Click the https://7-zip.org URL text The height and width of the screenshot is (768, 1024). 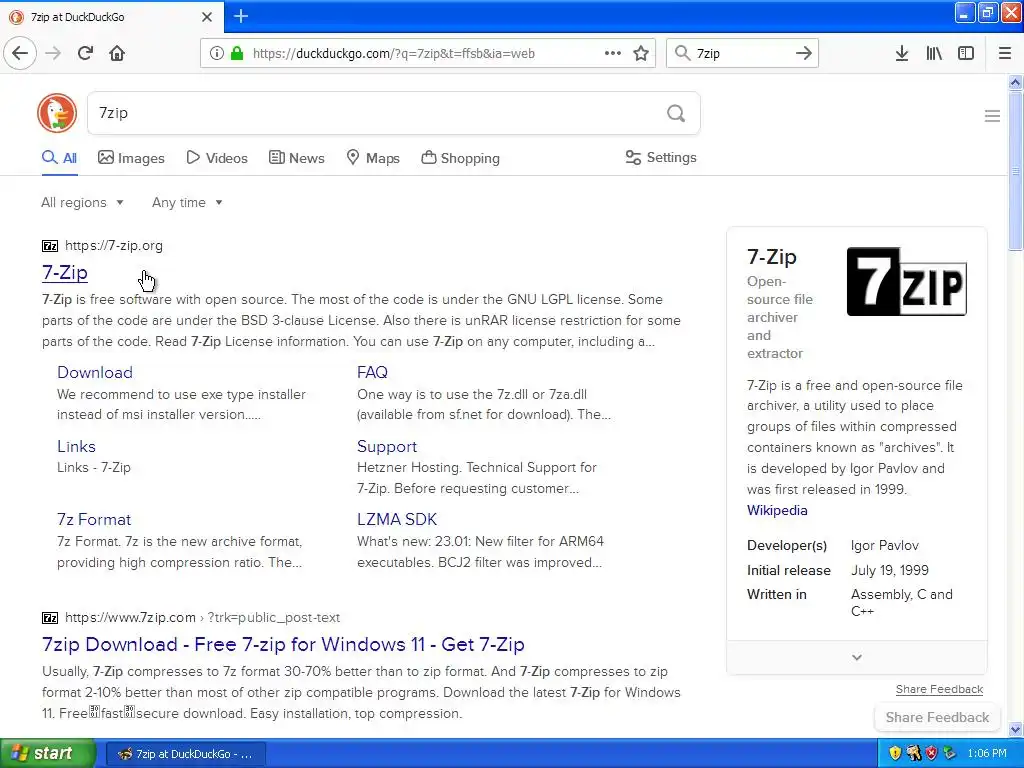pos(114,246)
